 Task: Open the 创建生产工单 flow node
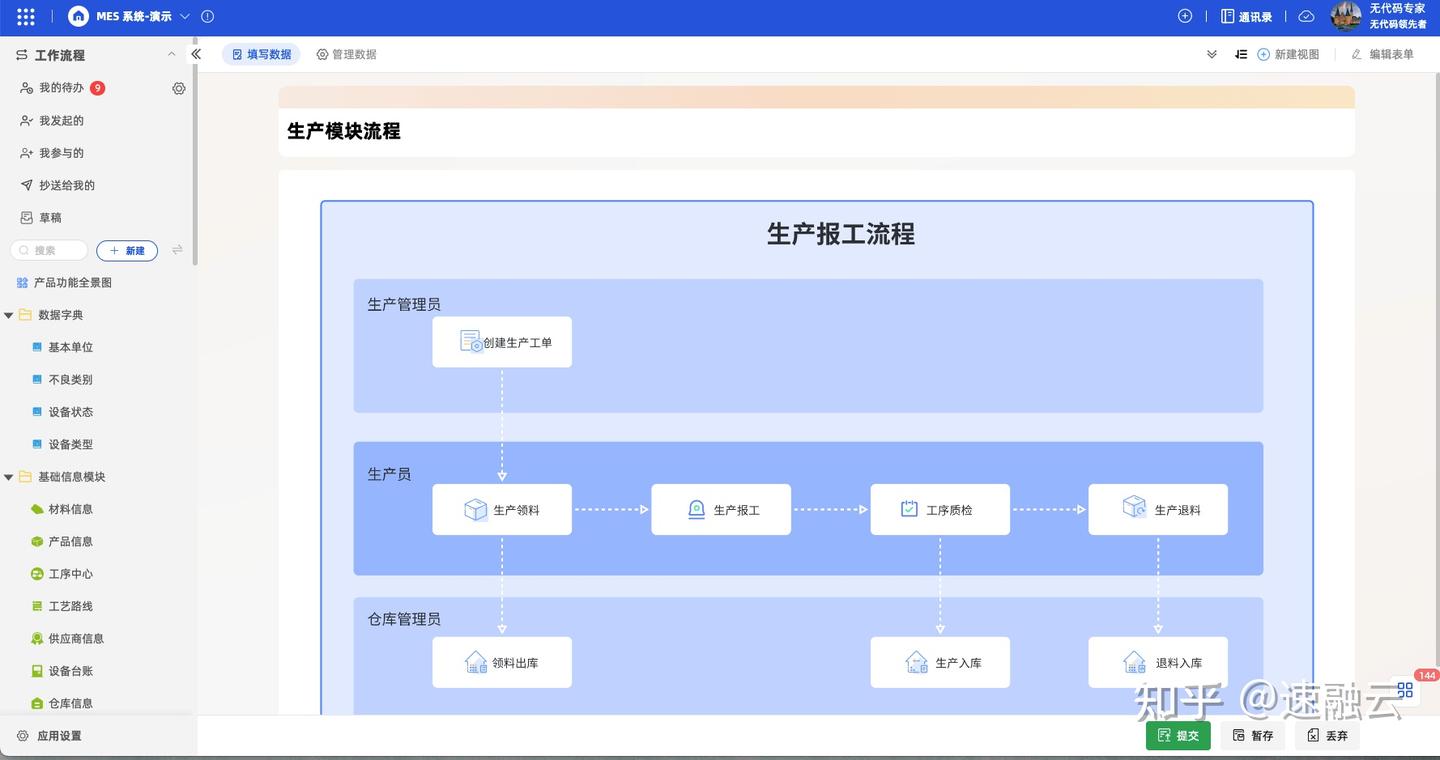tap(501, 341)
